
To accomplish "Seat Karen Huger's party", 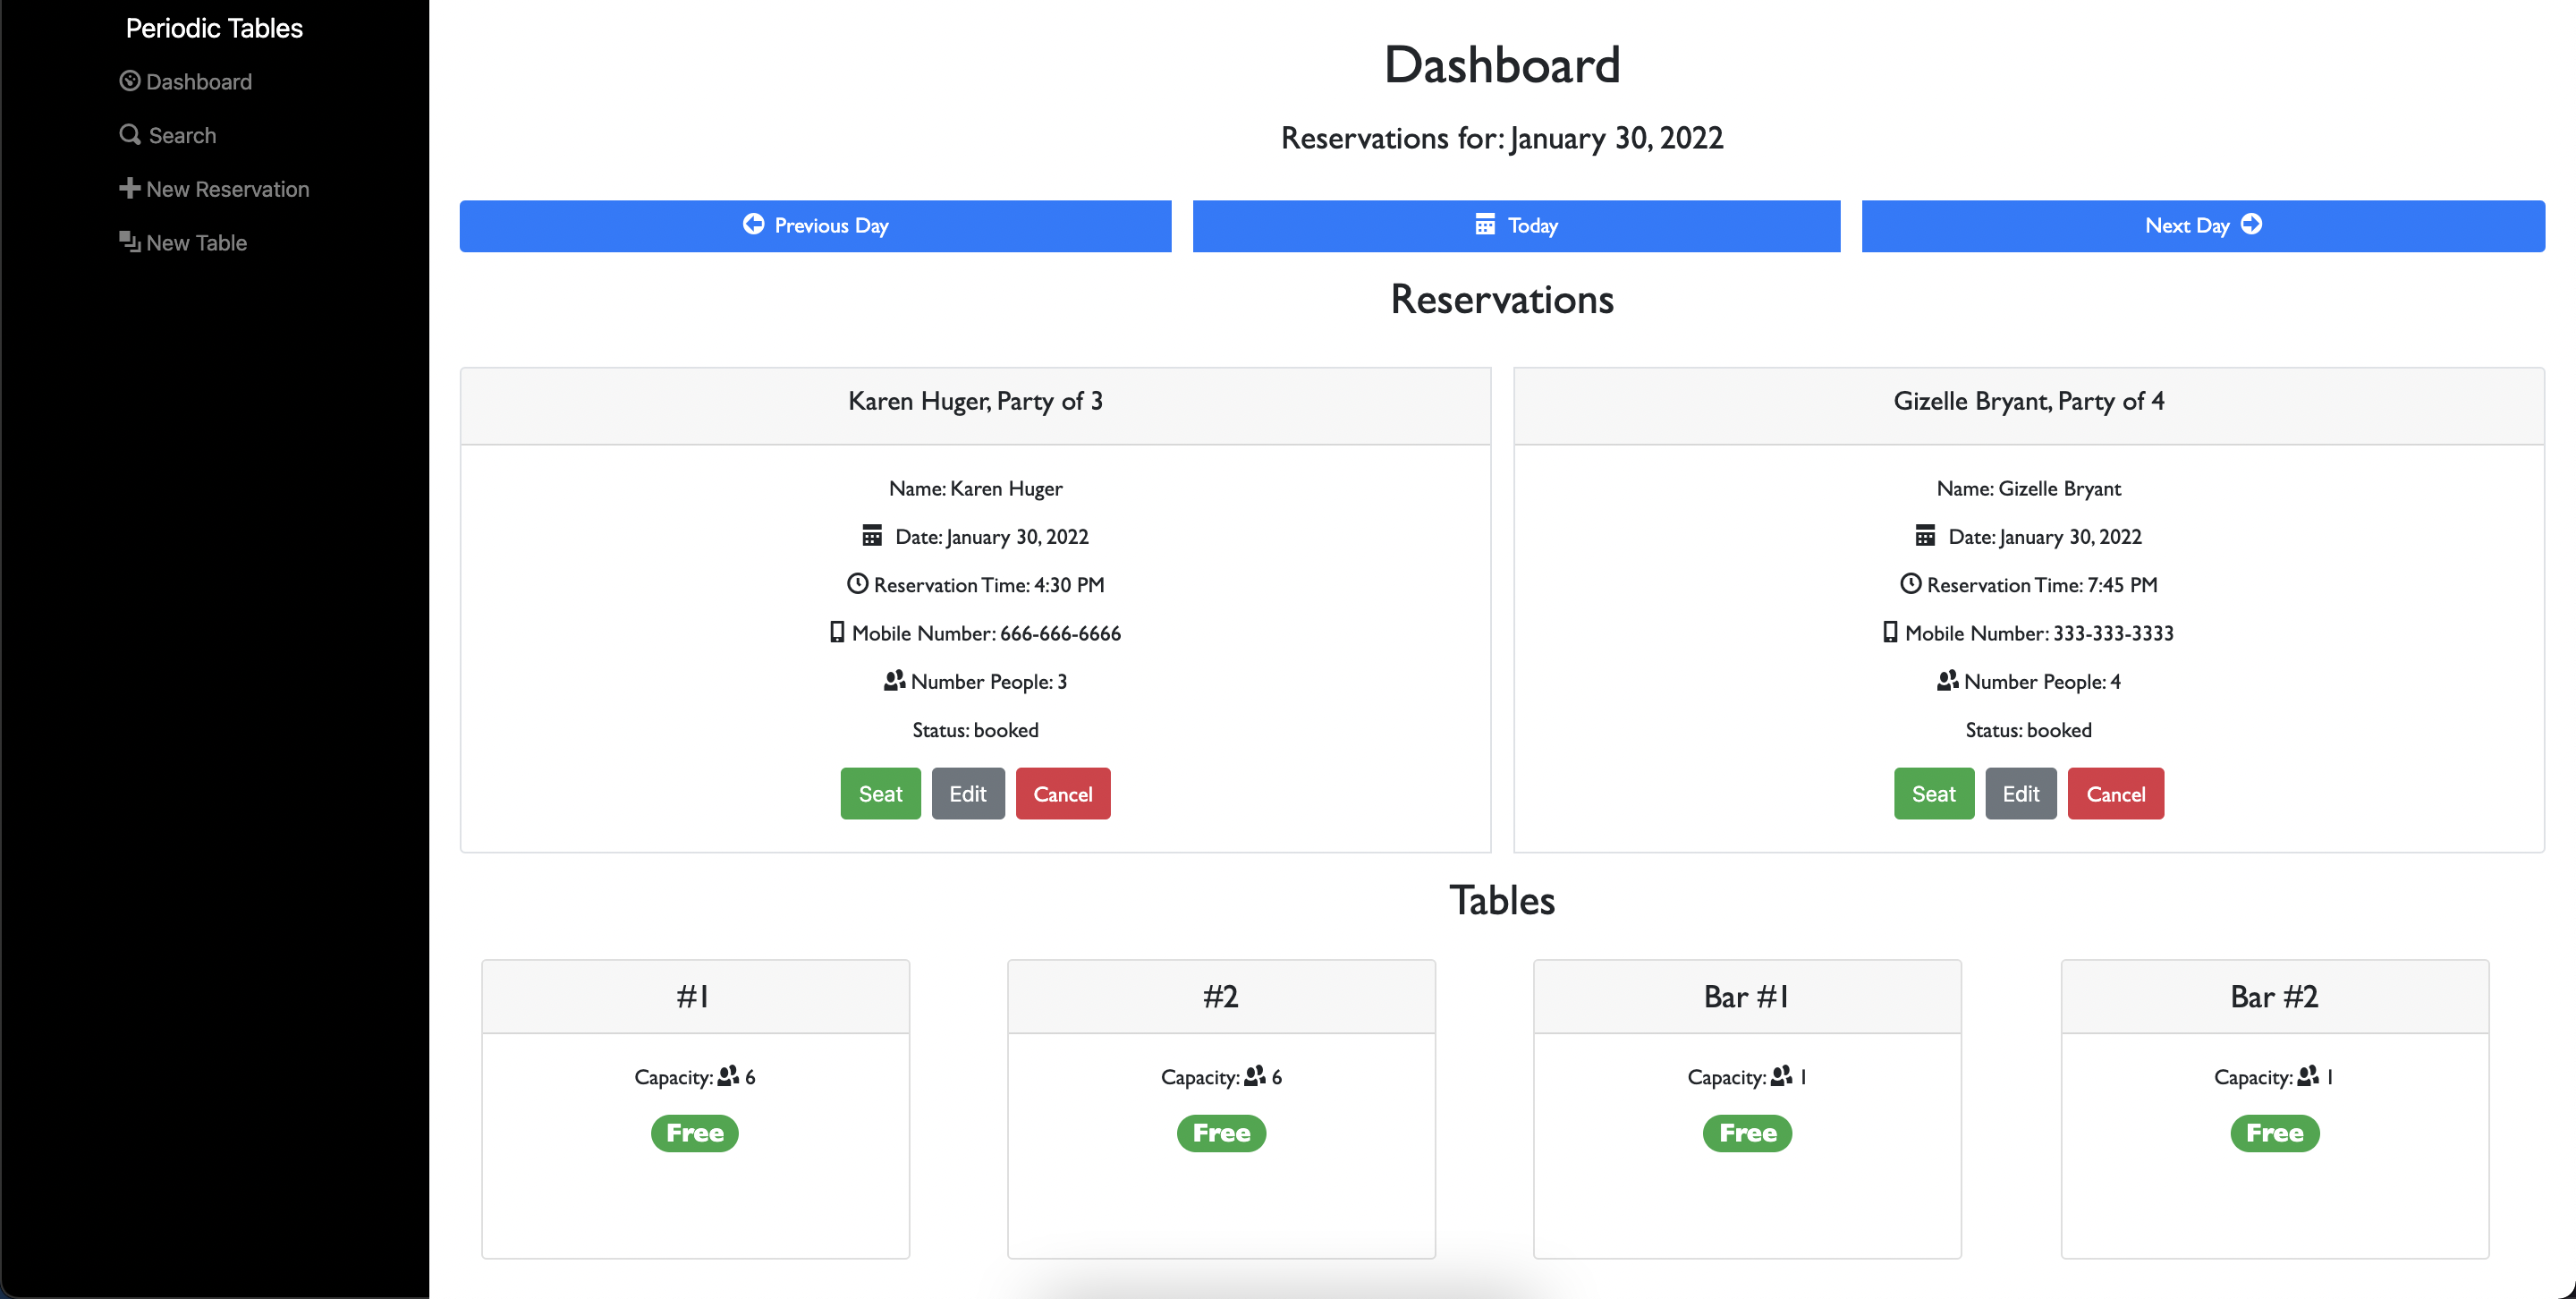I will 880,793.
